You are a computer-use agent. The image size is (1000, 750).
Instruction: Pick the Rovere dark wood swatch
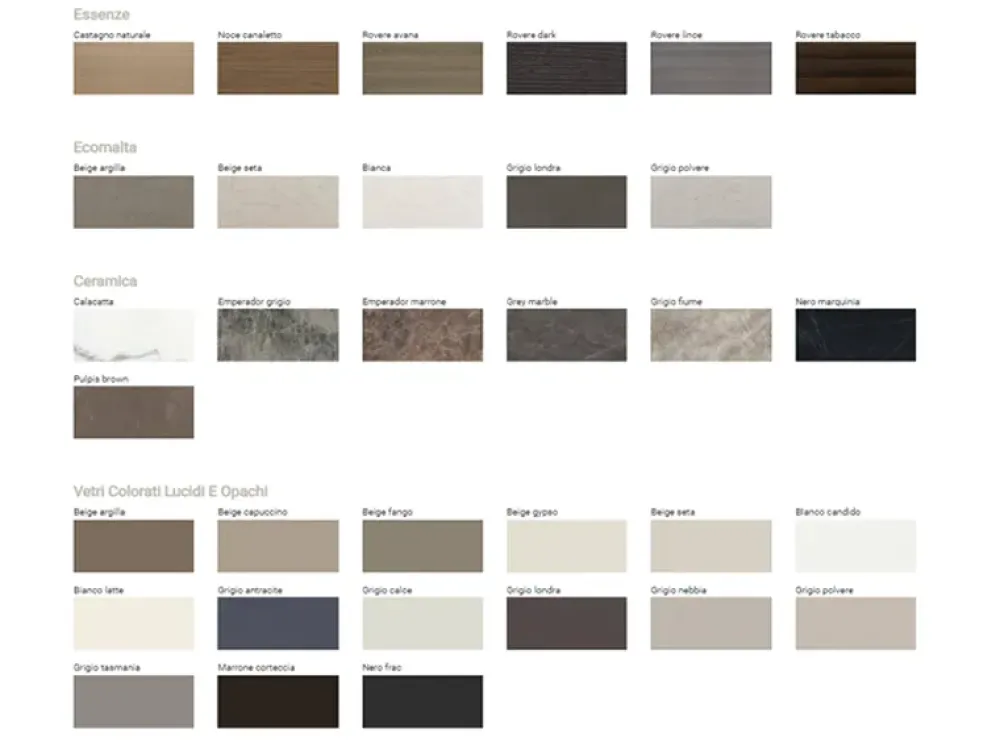click(x=566, y=68)
